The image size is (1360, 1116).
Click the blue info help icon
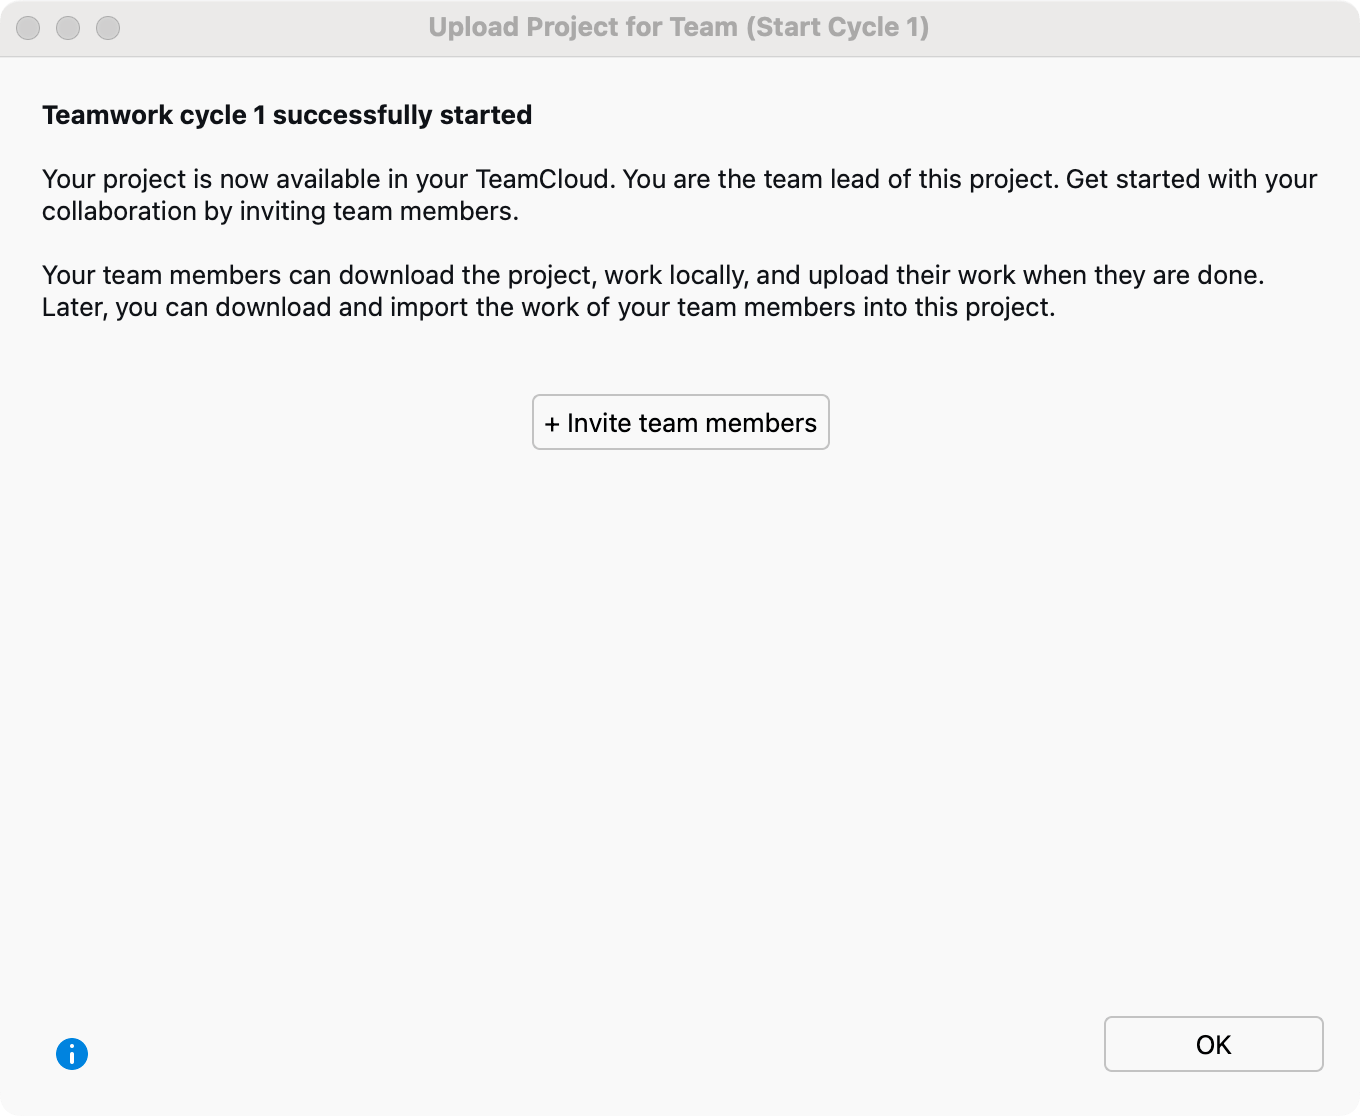tap(72, 1053)
